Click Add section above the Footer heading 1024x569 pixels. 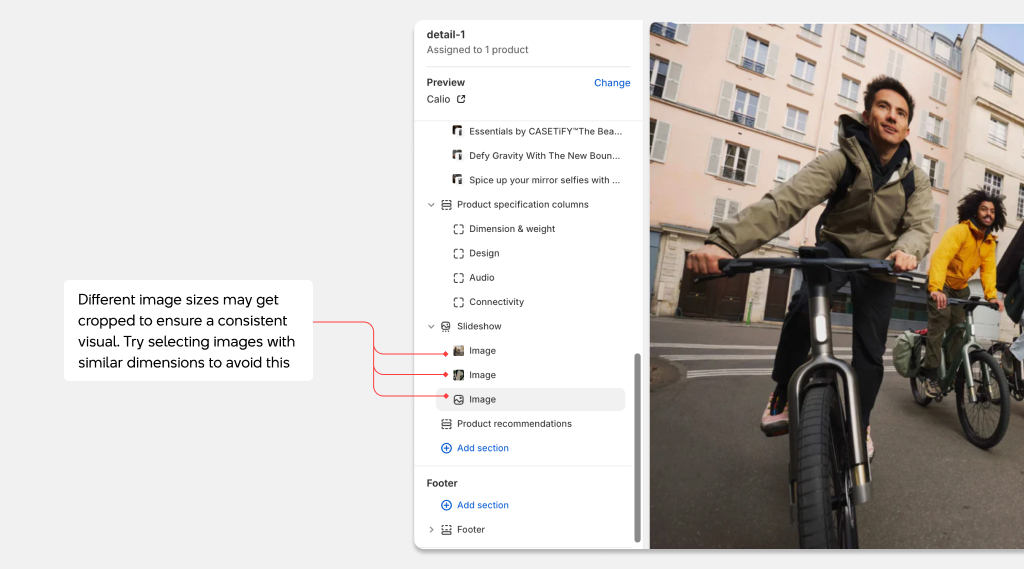pos(482,448)
